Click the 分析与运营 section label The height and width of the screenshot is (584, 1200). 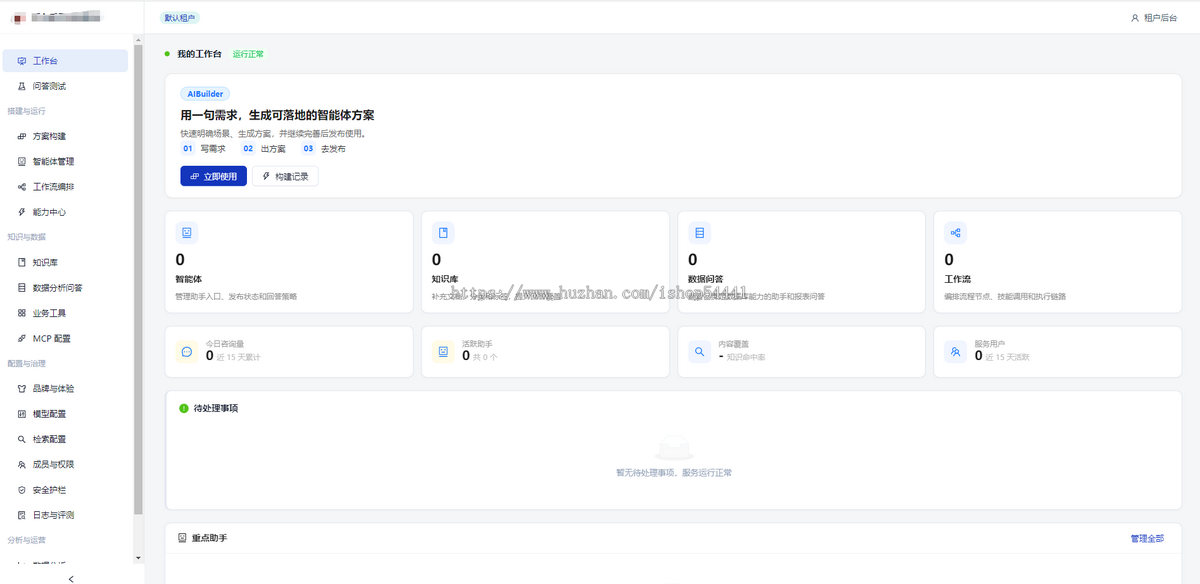26,540
